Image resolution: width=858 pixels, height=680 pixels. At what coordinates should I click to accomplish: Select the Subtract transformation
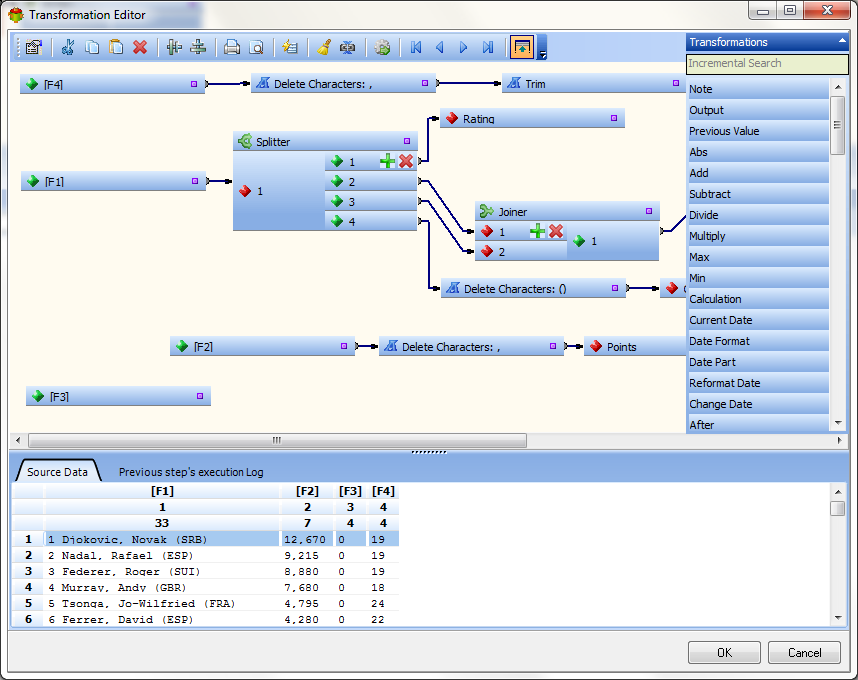tap(758, 194)
